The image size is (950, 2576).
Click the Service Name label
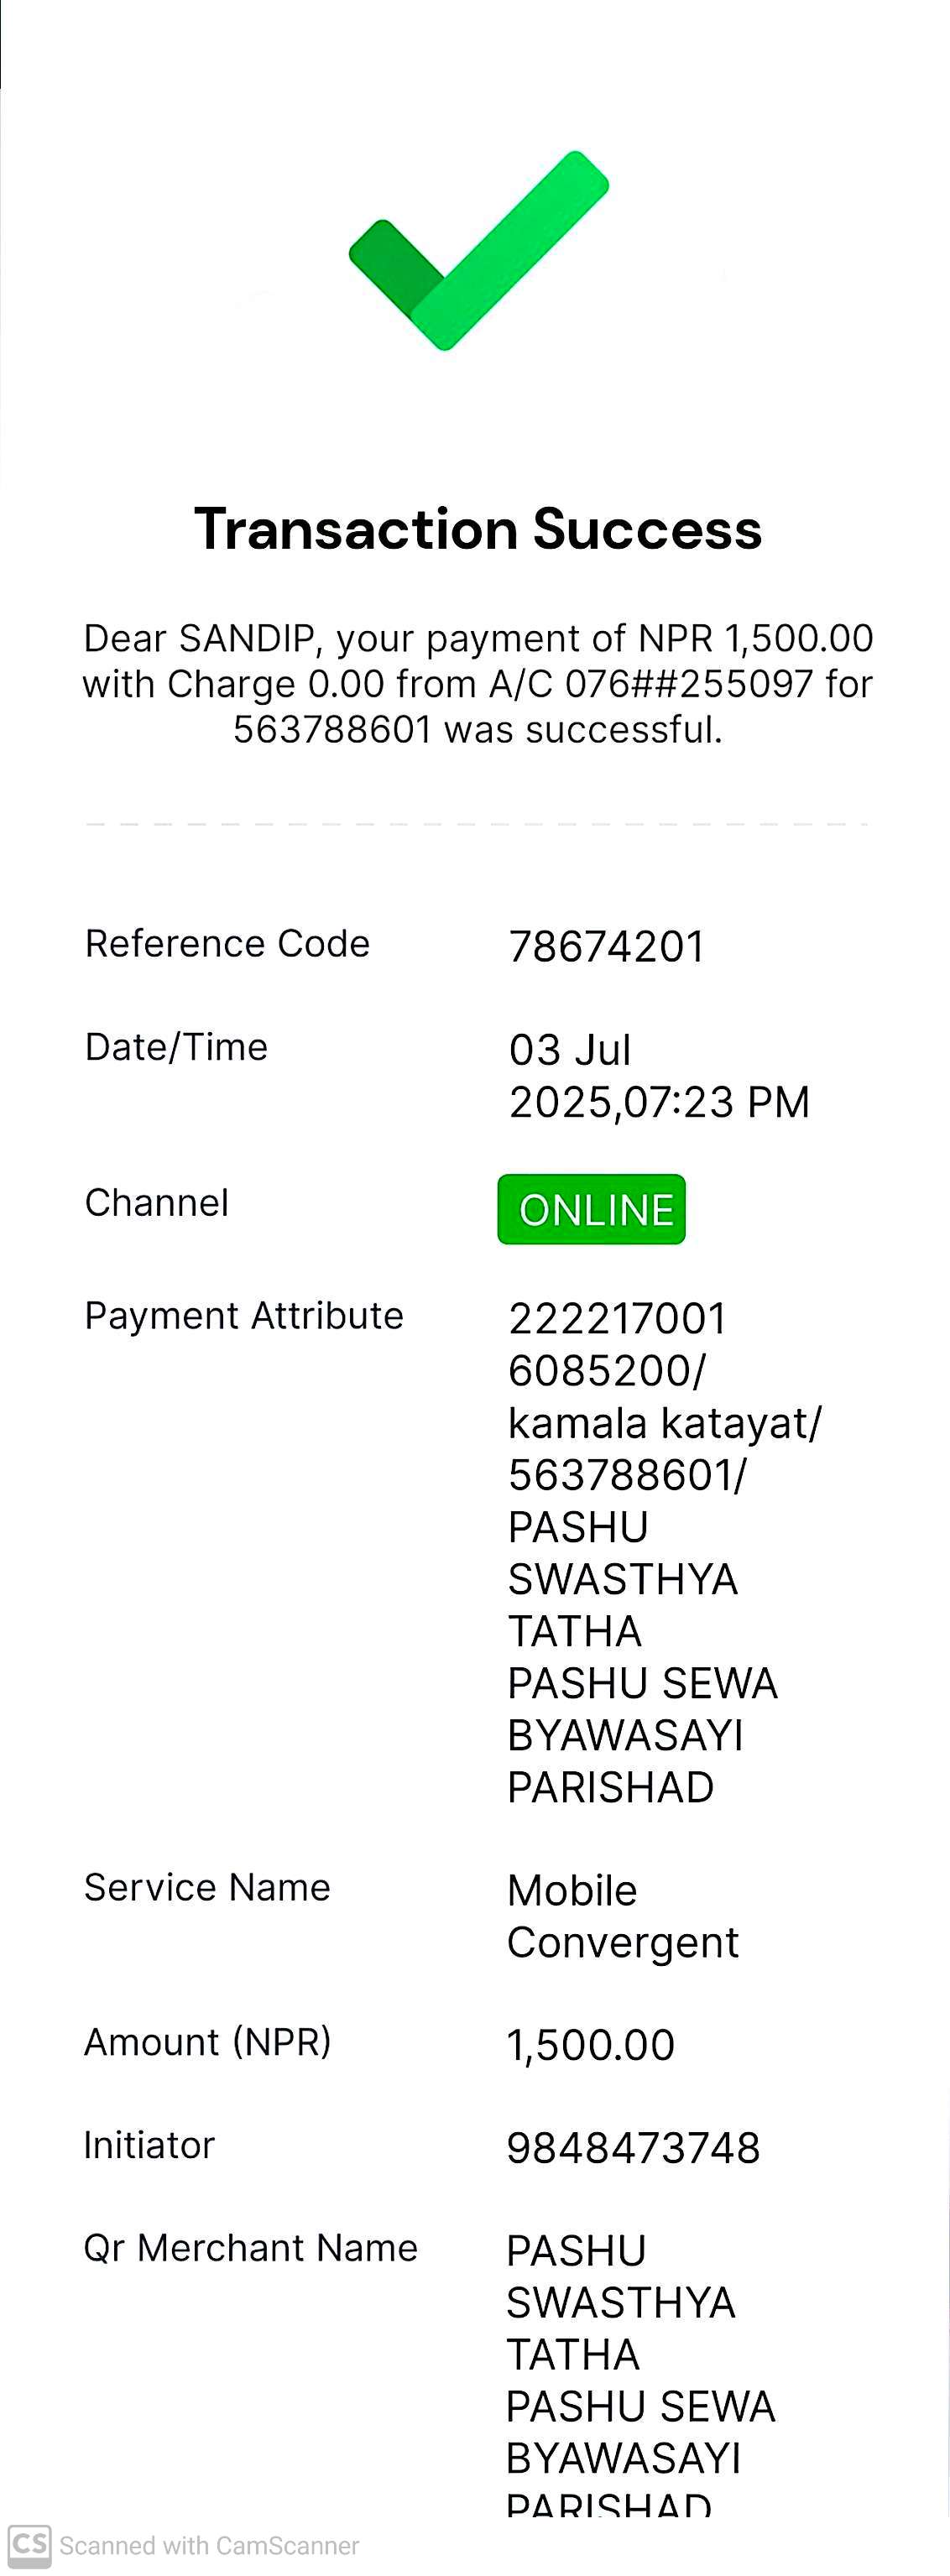point(207,1887)
